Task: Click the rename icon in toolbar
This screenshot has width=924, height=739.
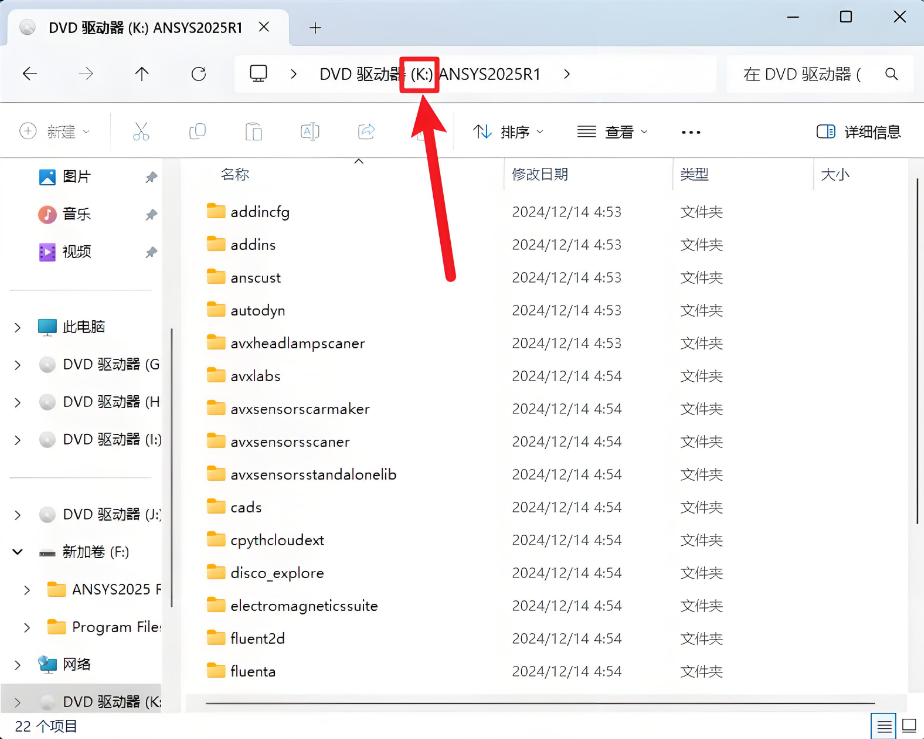Action: 310,131
